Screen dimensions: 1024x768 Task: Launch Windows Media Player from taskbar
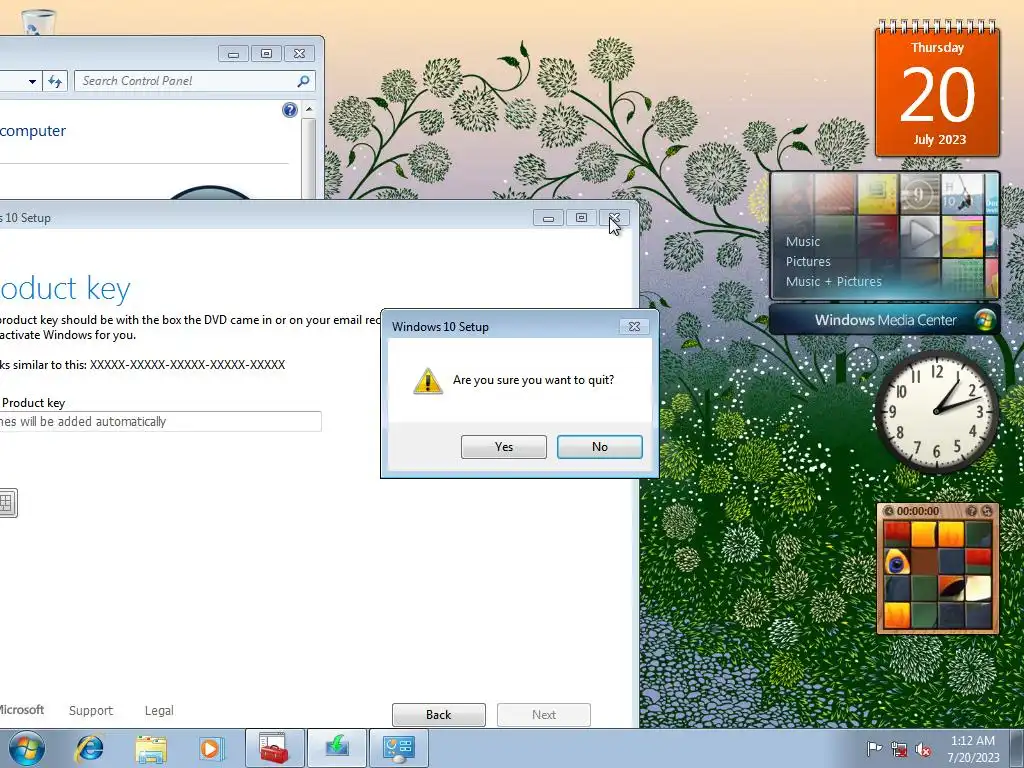tap(212, 748)
